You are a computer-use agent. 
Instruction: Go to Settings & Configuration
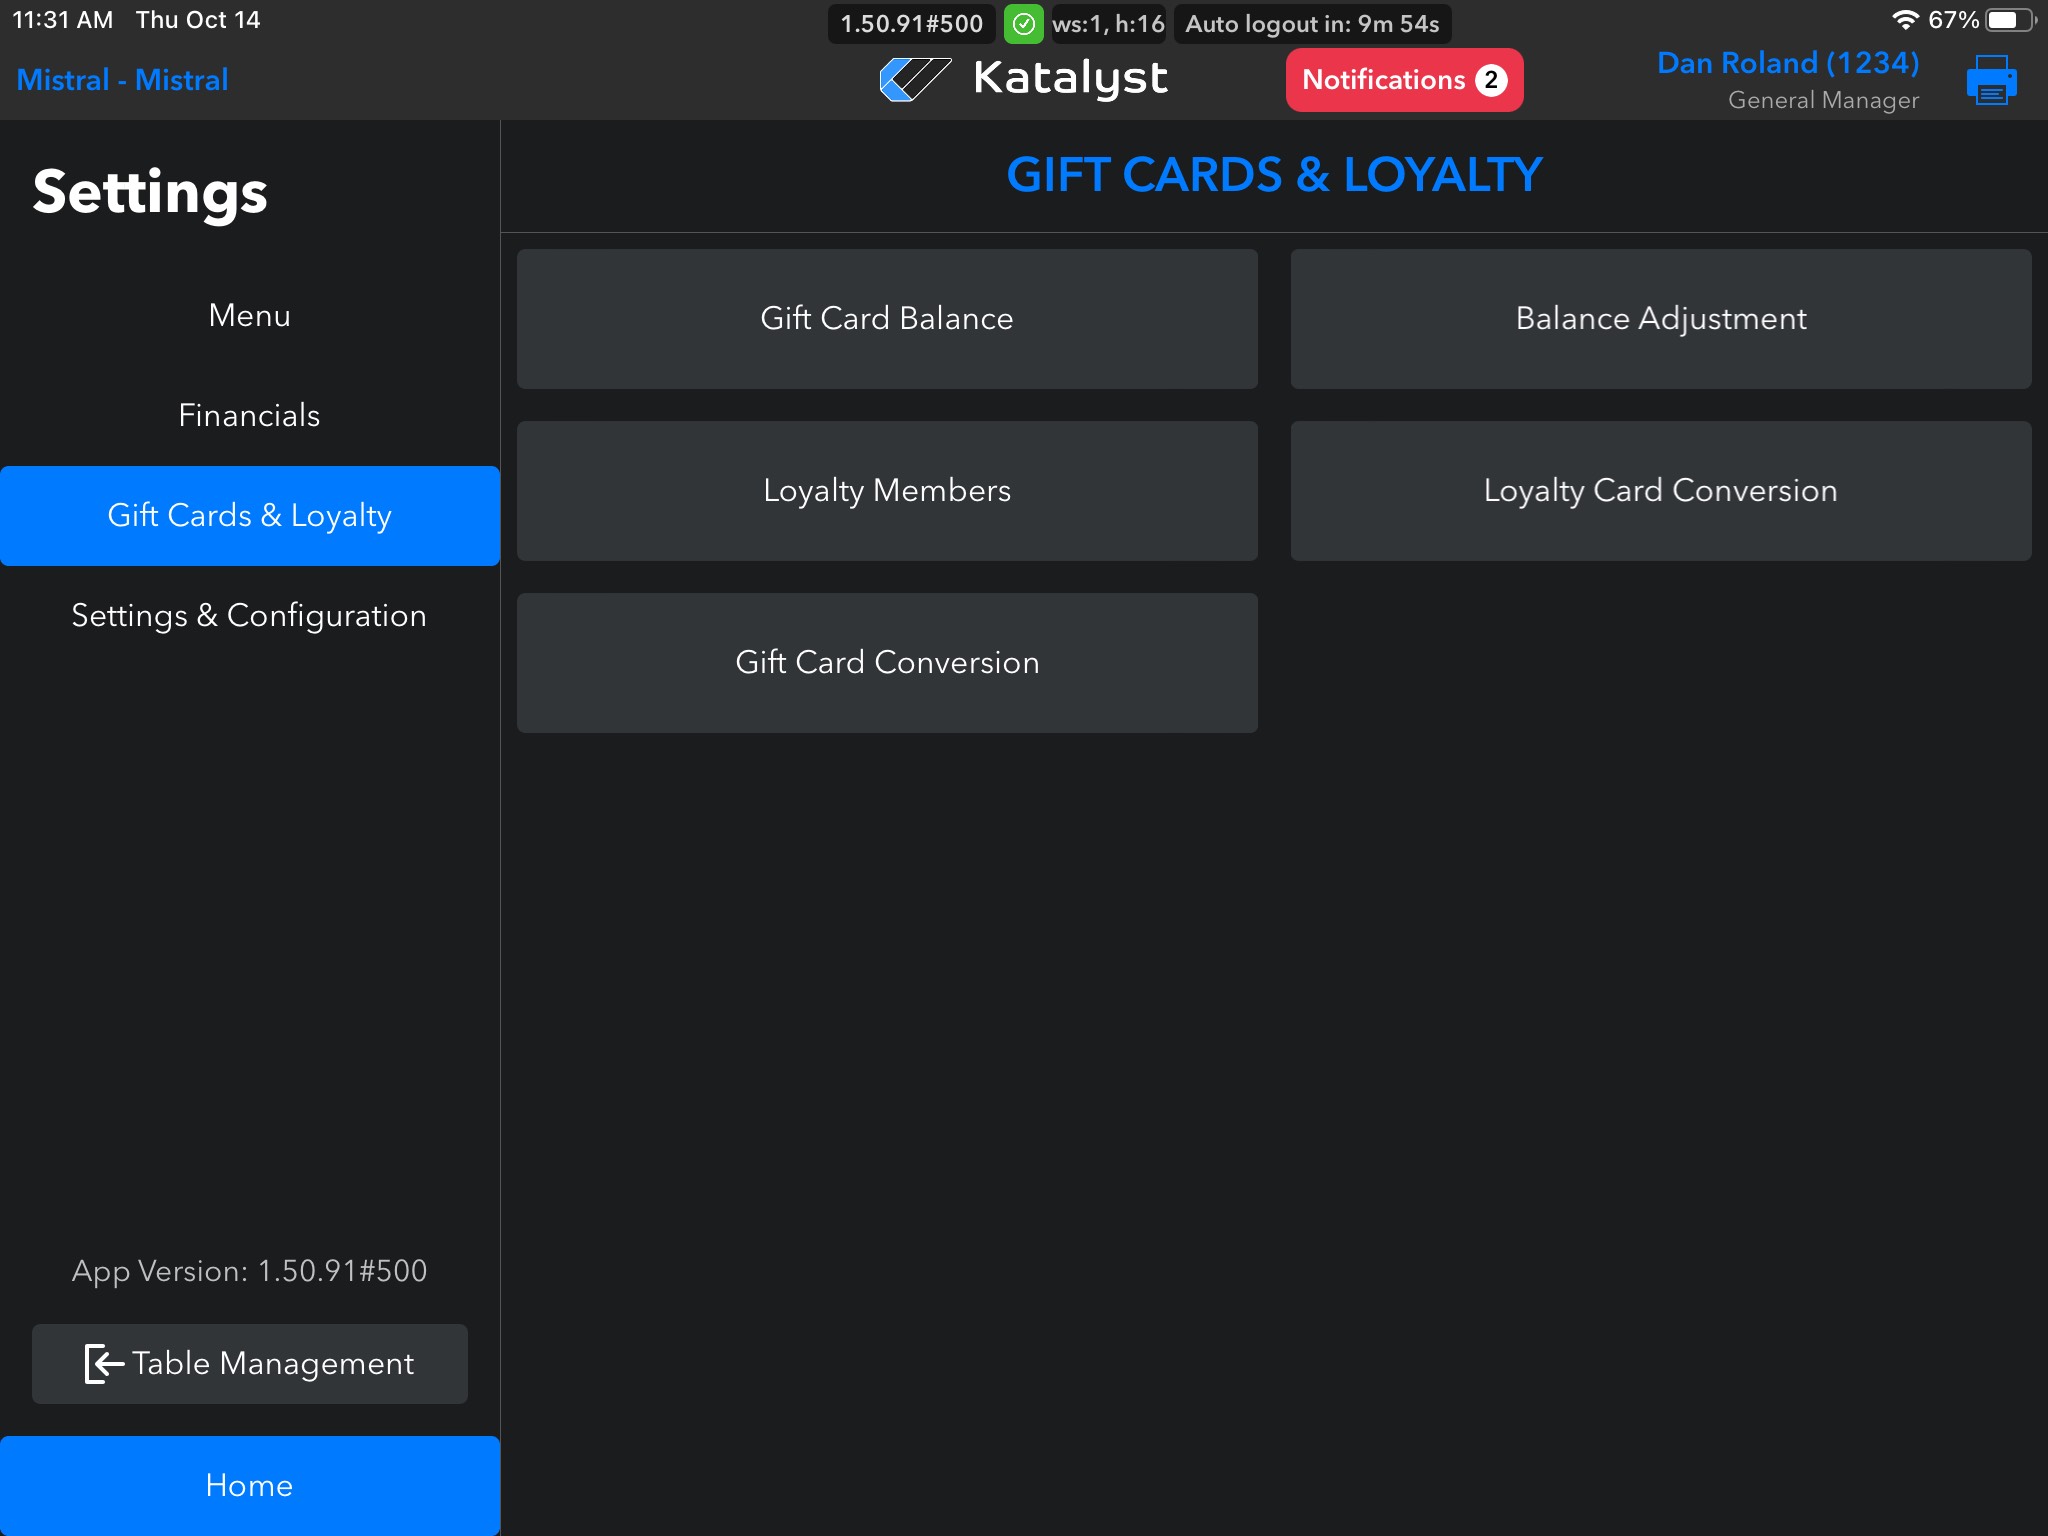pos(249,616)
